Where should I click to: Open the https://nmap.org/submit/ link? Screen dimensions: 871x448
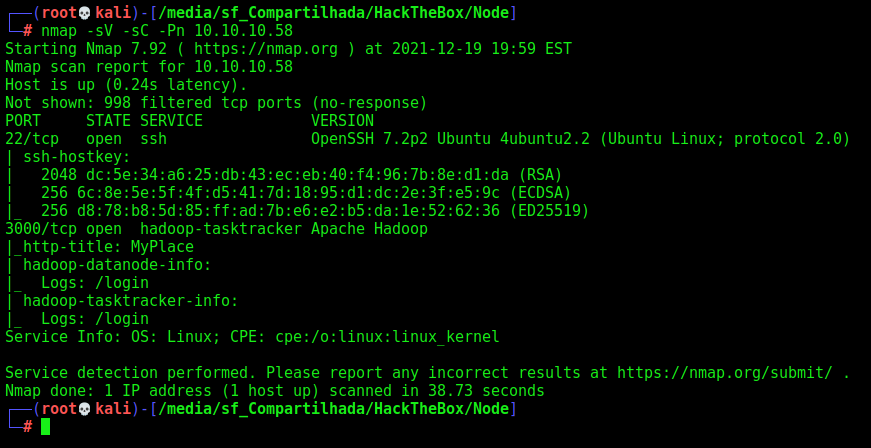click(725, 373)
